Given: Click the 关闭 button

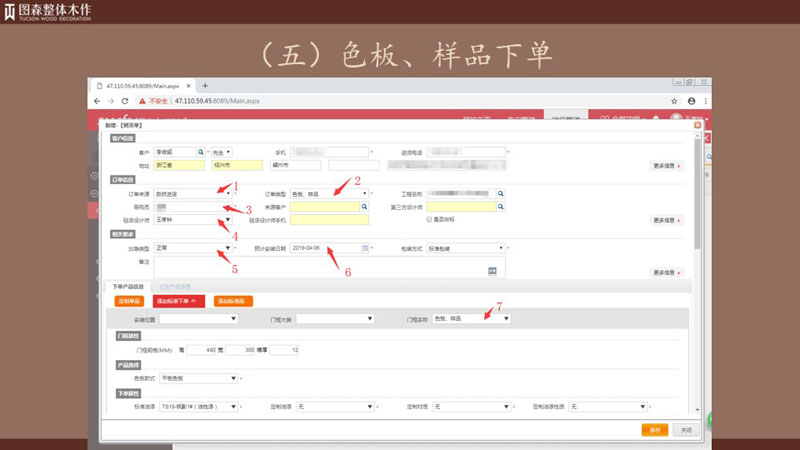Looking at the screenshot, I should (x=685, y=429).
